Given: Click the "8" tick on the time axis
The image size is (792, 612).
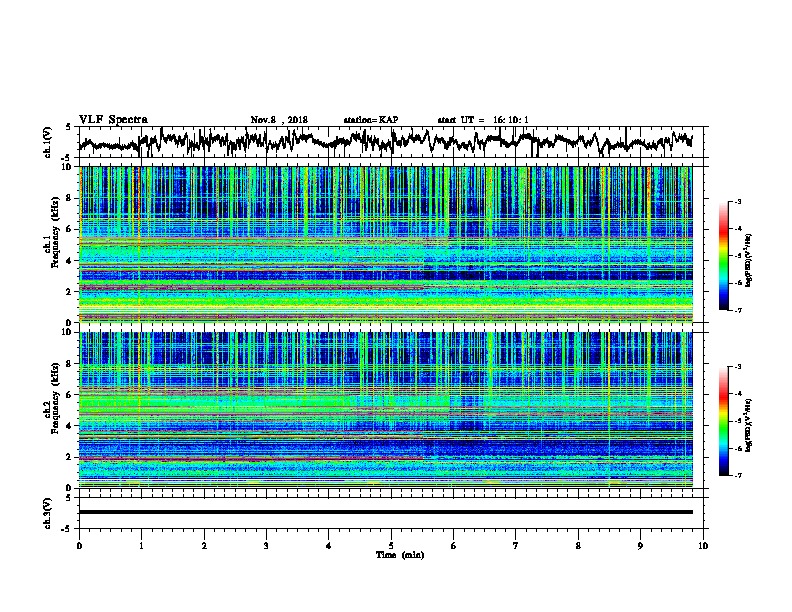Looking at the screenshot, I should (x=578, y=546).
